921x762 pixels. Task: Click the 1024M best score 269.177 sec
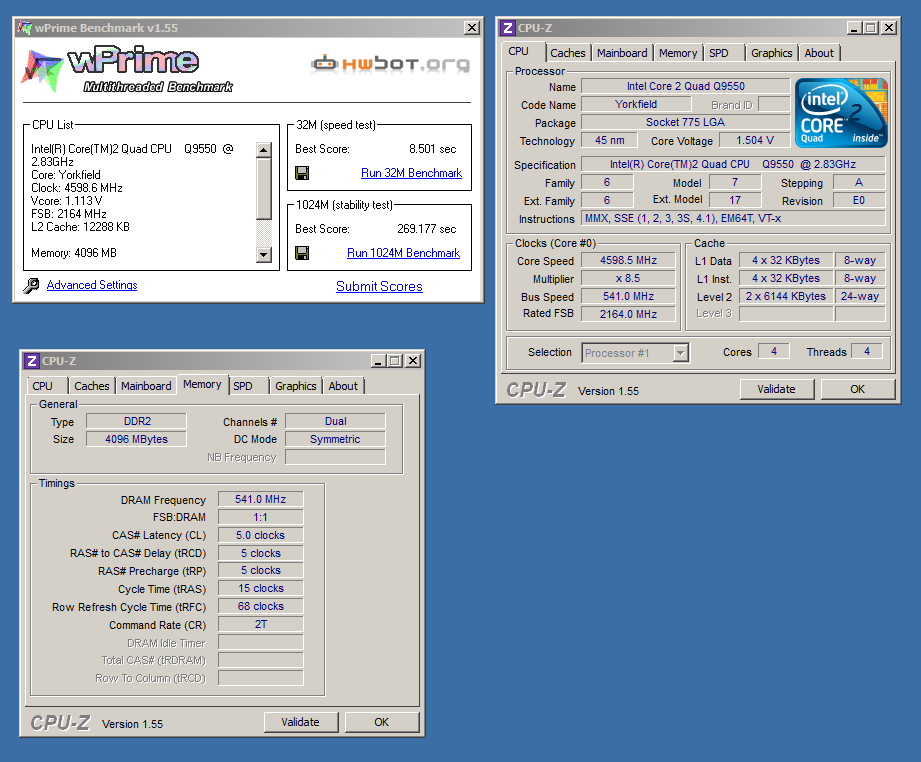[x=426, y=229]
